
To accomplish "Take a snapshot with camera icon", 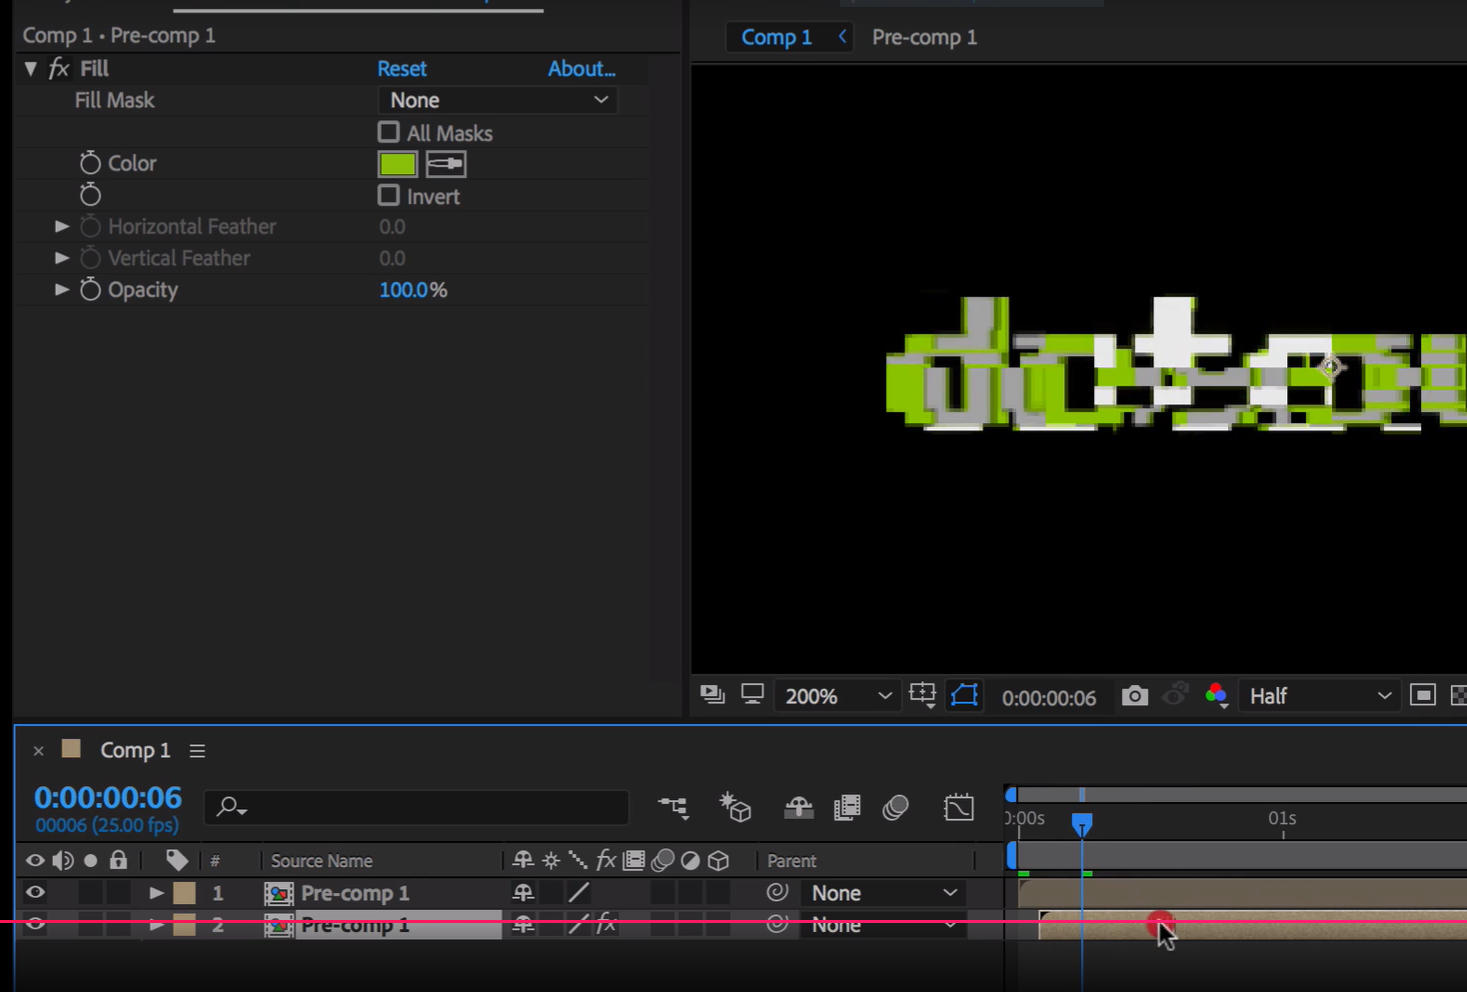I will (x=1134, y=695).
